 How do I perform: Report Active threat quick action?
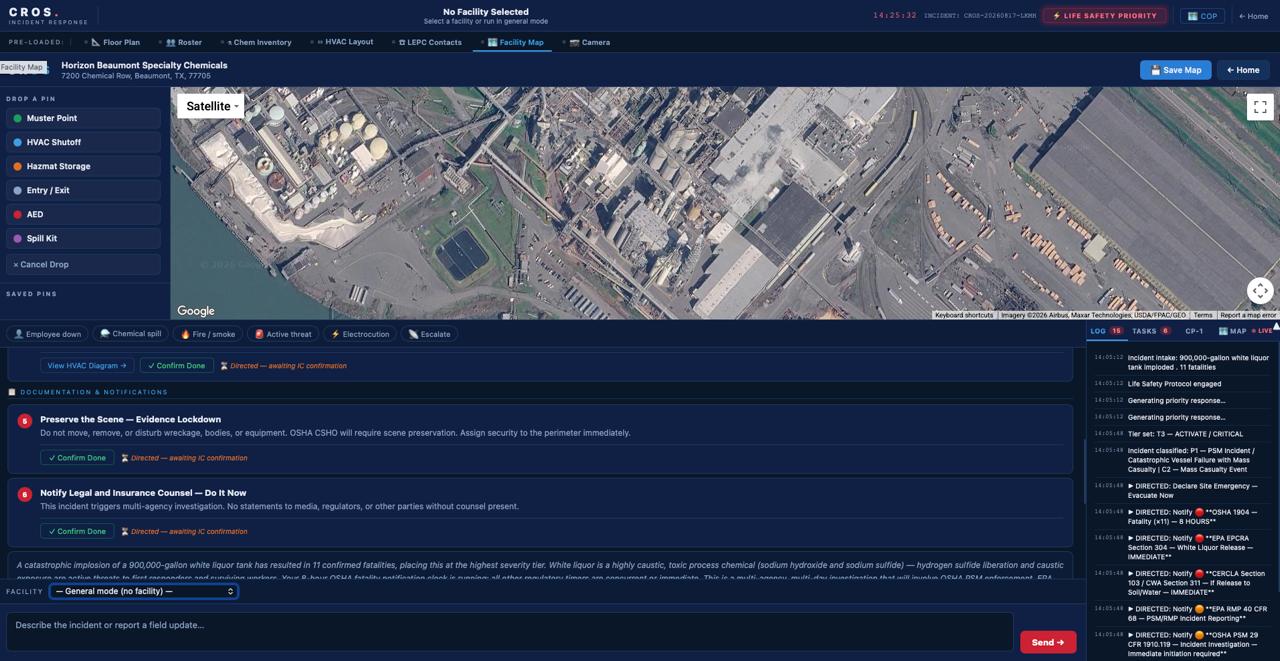tap(283, 334)
